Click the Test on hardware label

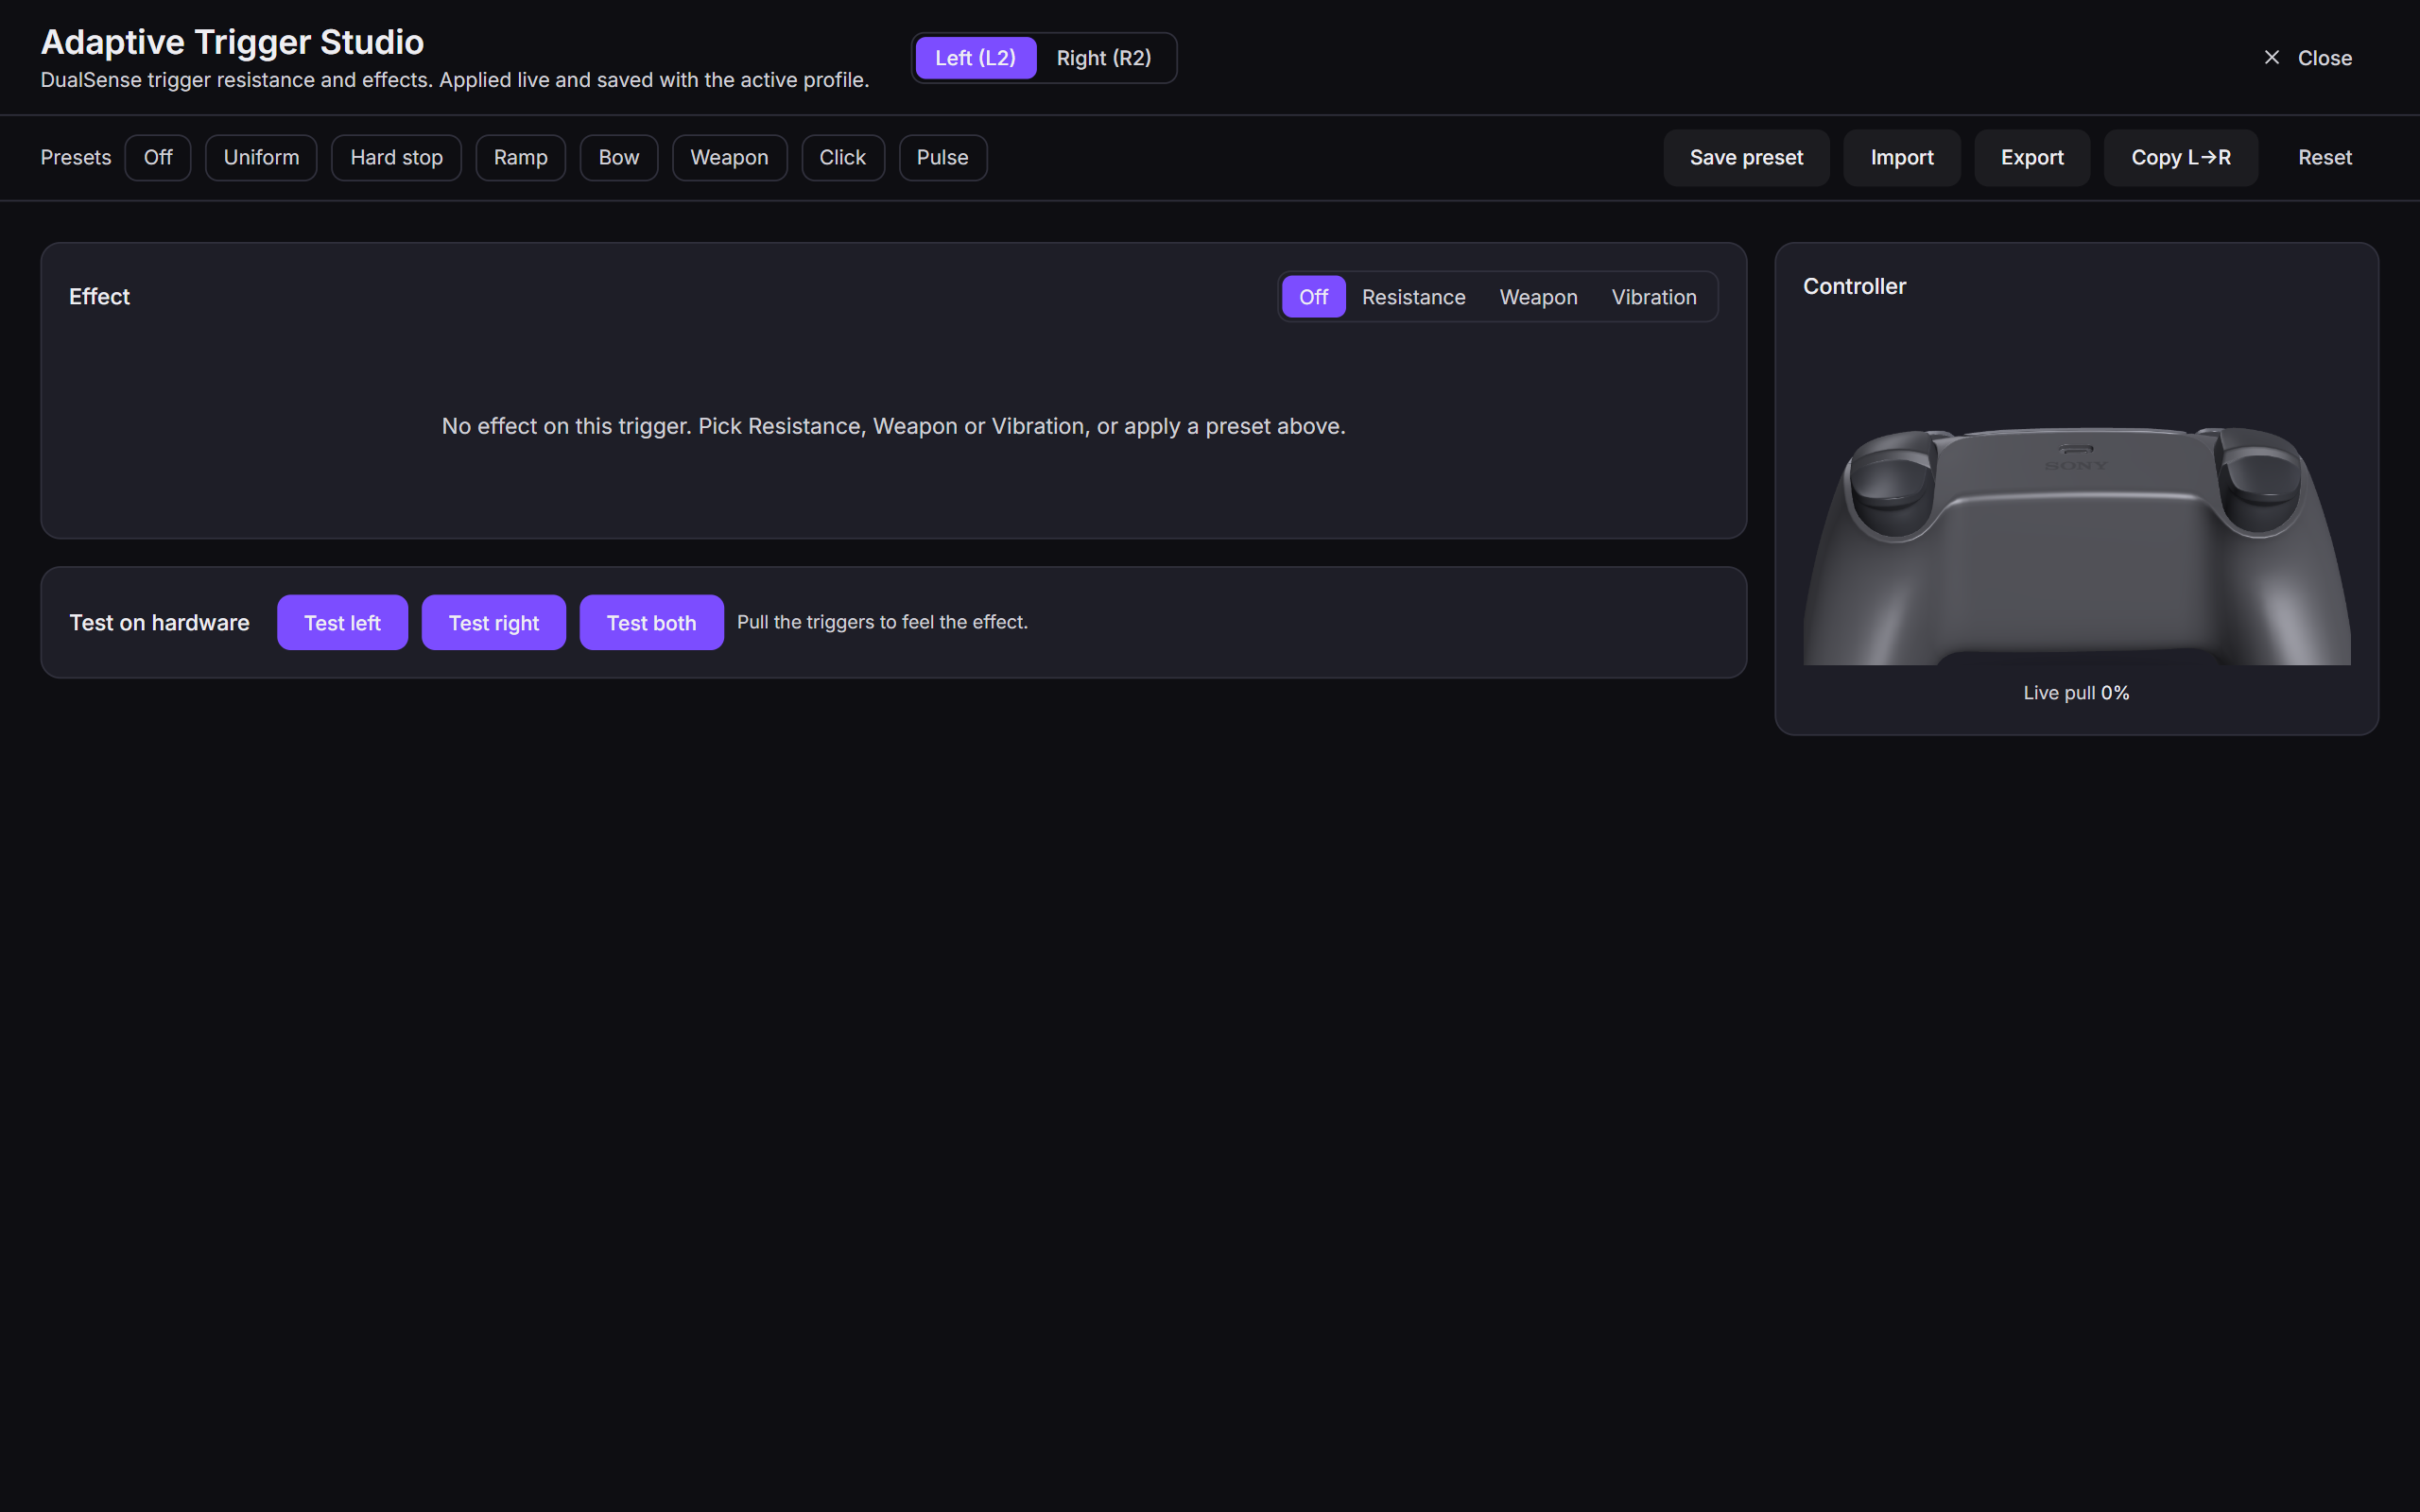[160, 623]
